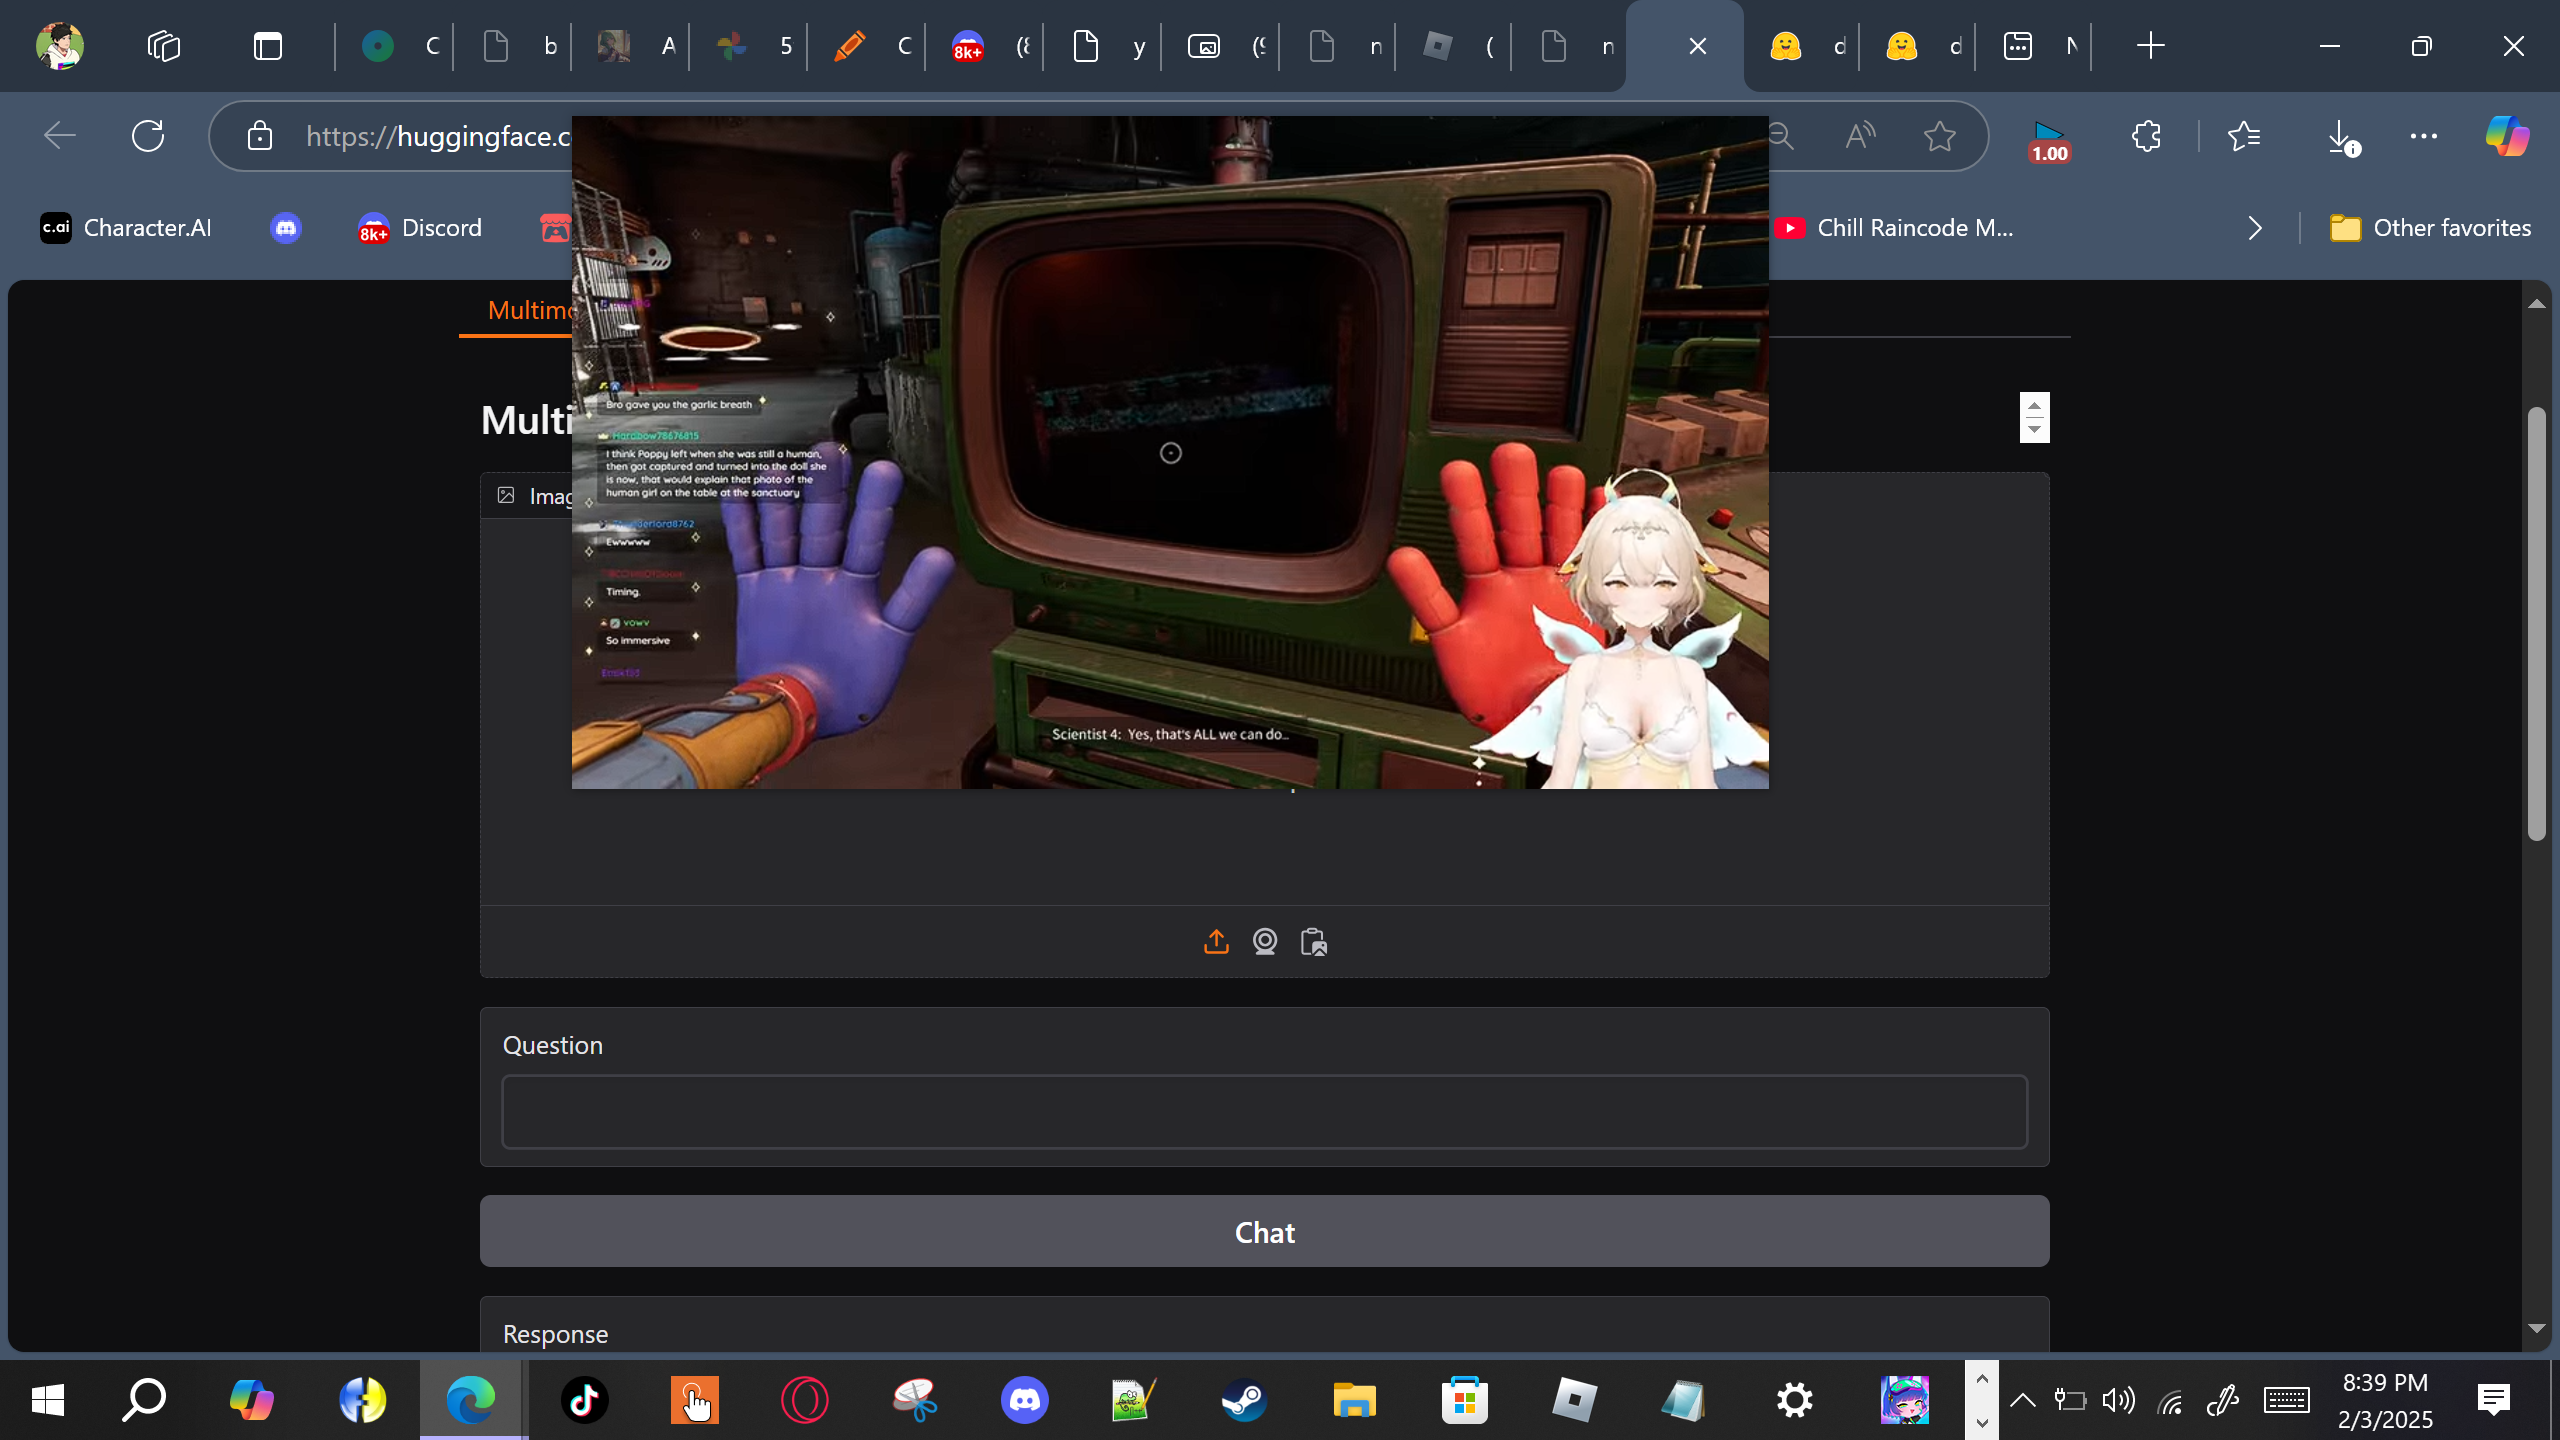2560x1440 pixels.
Task: Launch TikTok from the taskbar
Action: click(x=585, y=1400)
